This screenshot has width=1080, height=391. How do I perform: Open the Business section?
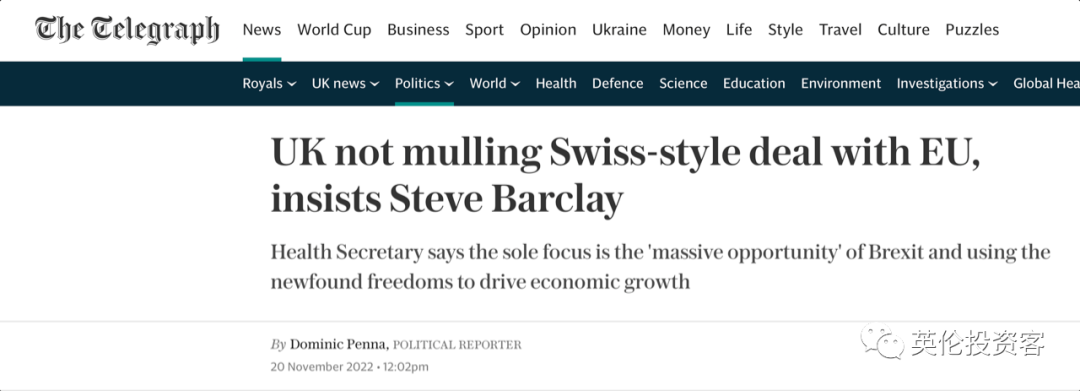click(418, 30)
